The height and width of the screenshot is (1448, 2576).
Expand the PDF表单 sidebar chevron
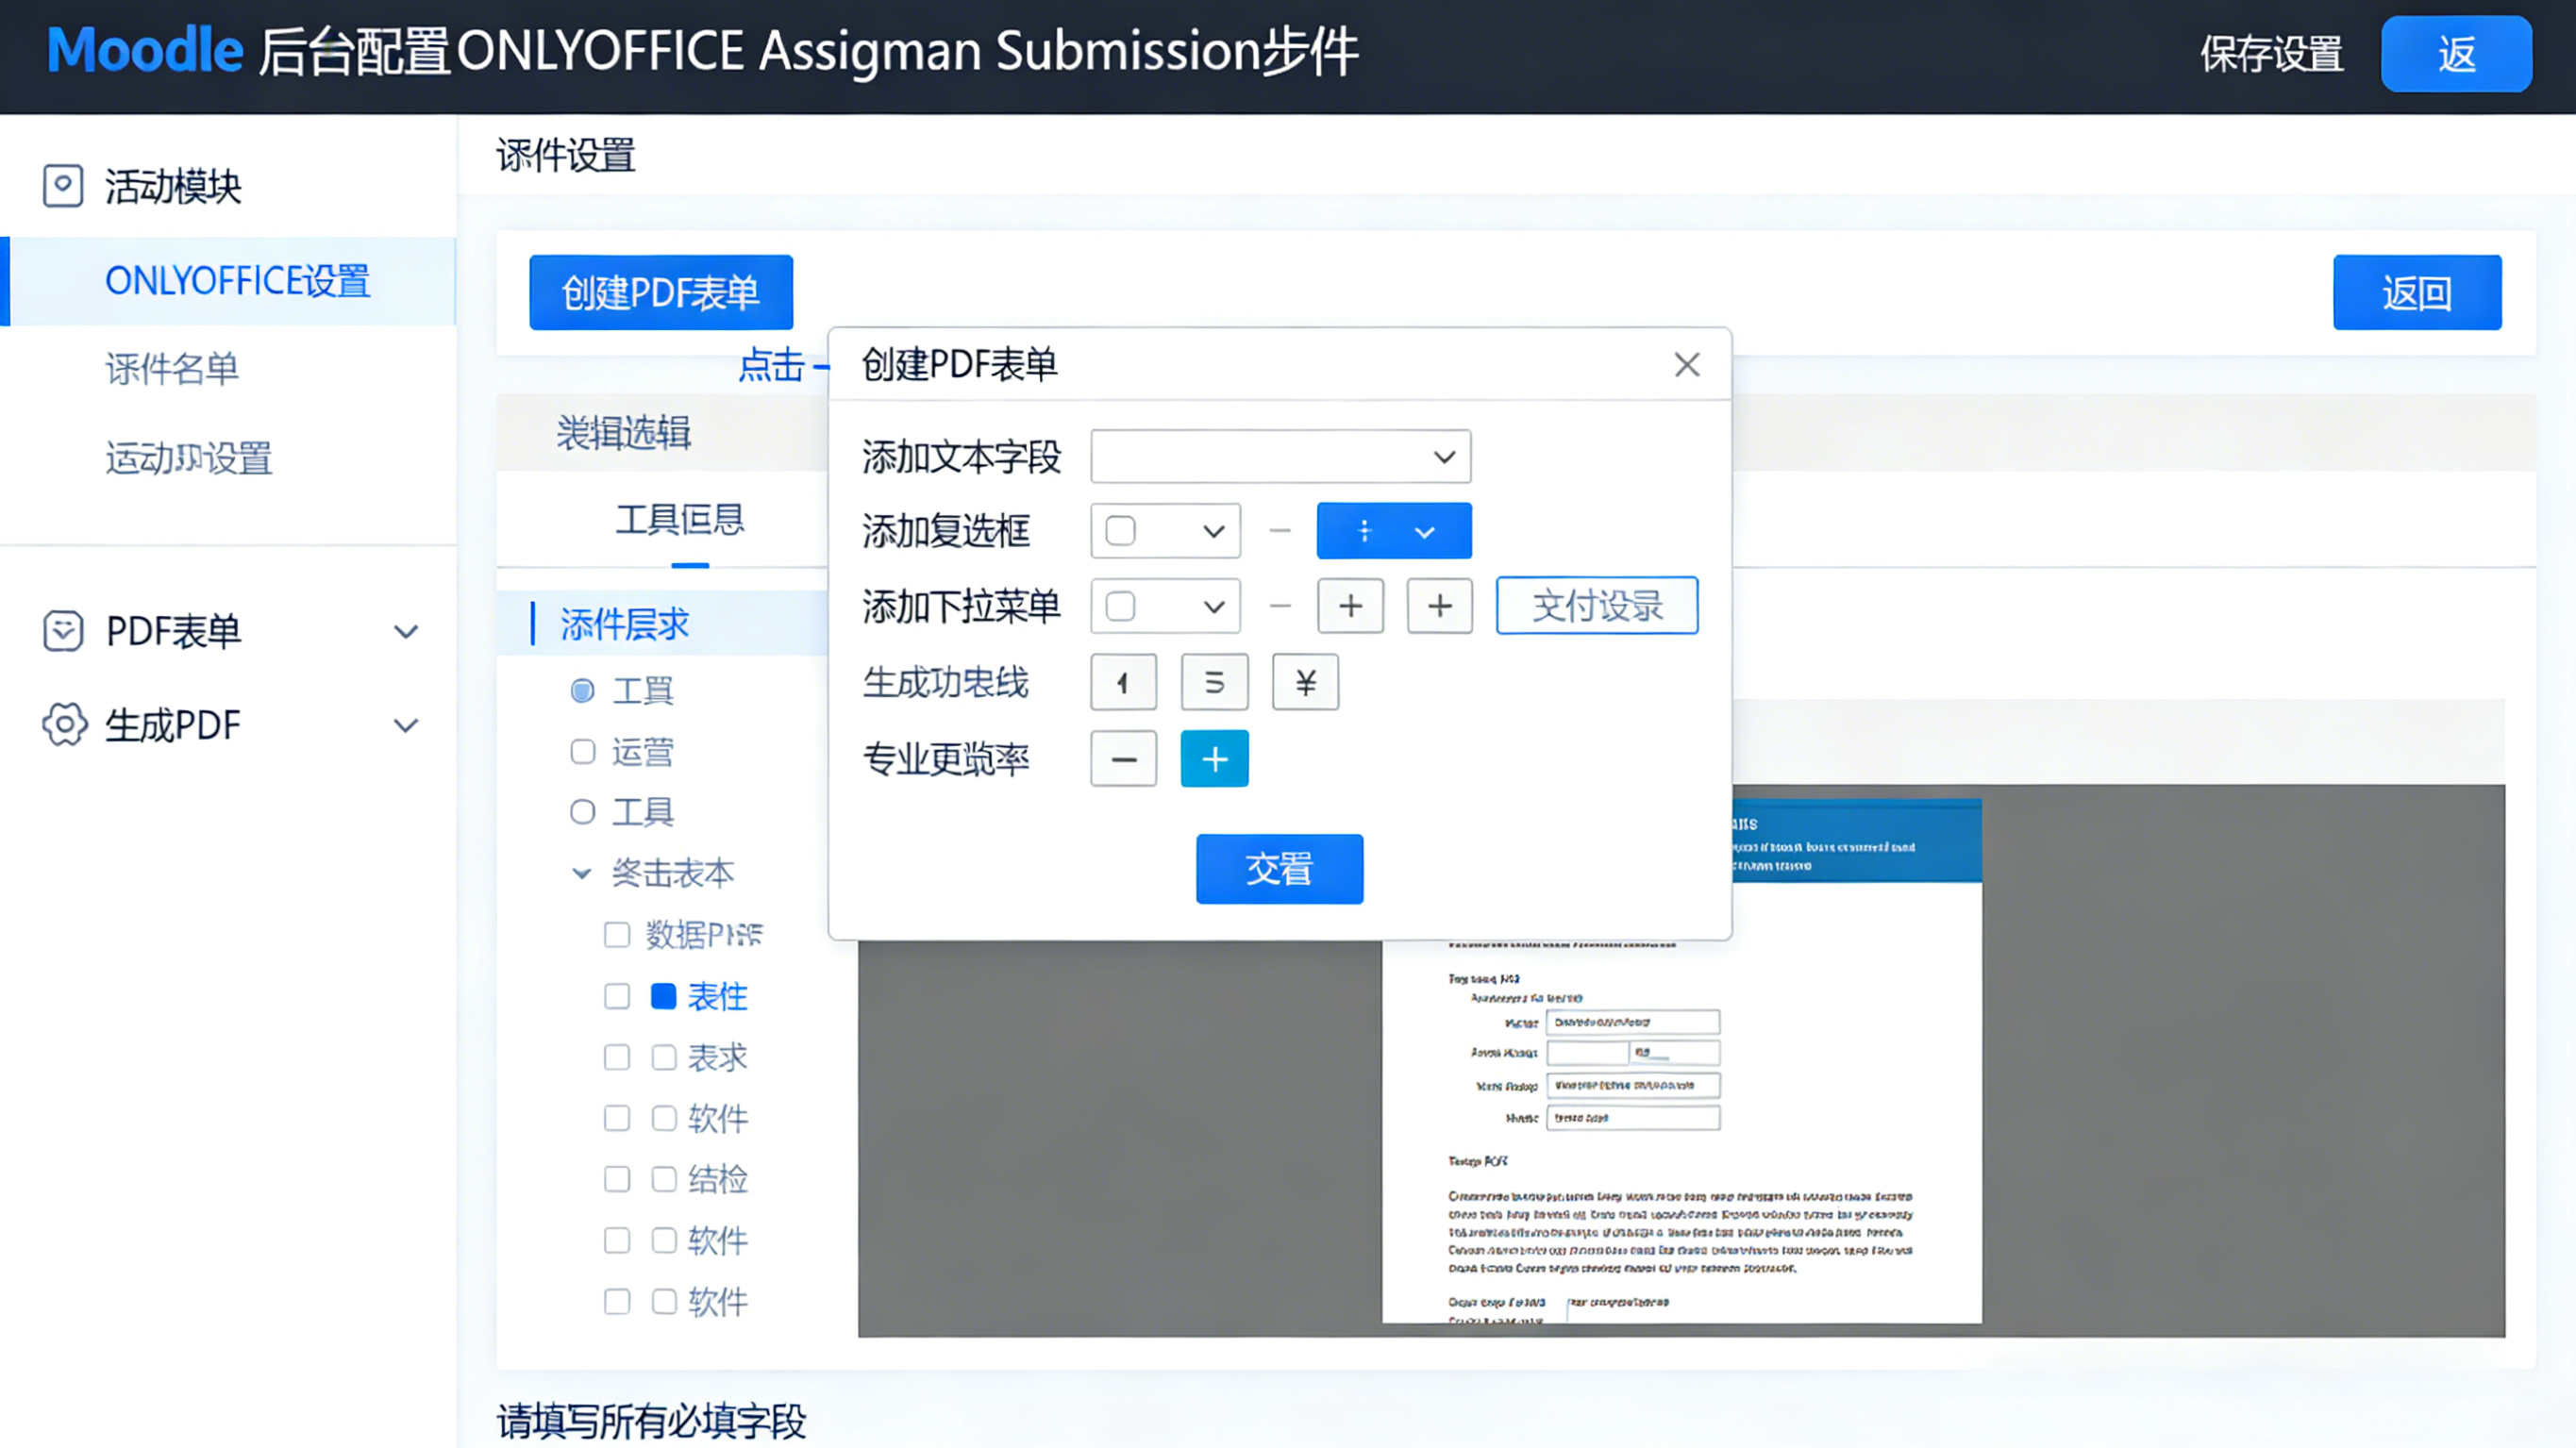coord(406,632)
